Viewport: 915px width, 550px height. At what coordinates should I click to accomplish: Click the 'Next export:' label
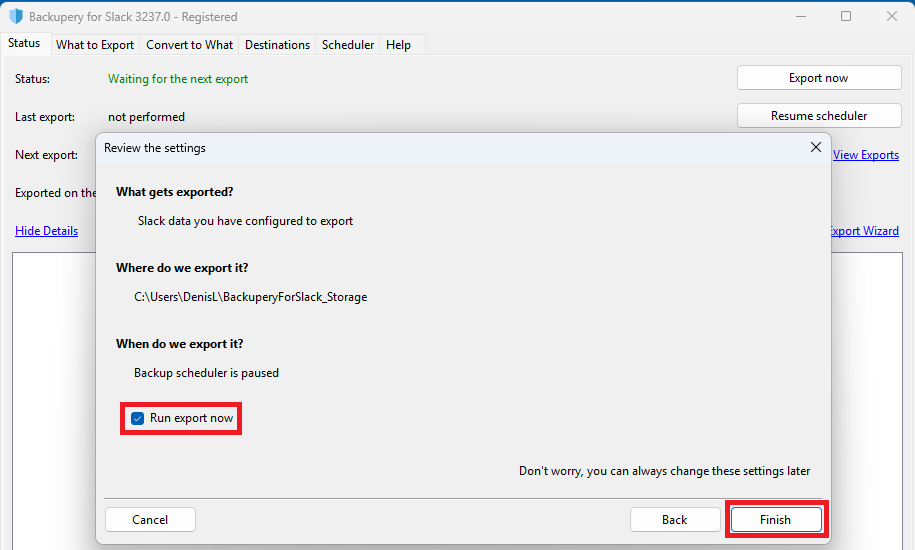[x=47, y=155]
